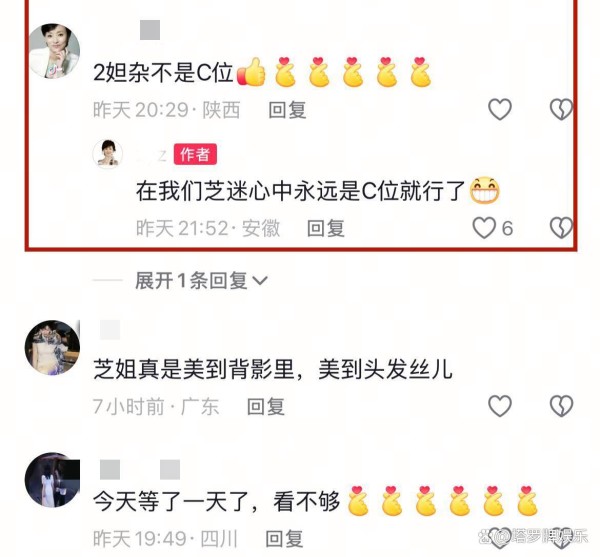
Task: Dislike the Shaanxi comment with broken heart
Action: pos(561,109)
